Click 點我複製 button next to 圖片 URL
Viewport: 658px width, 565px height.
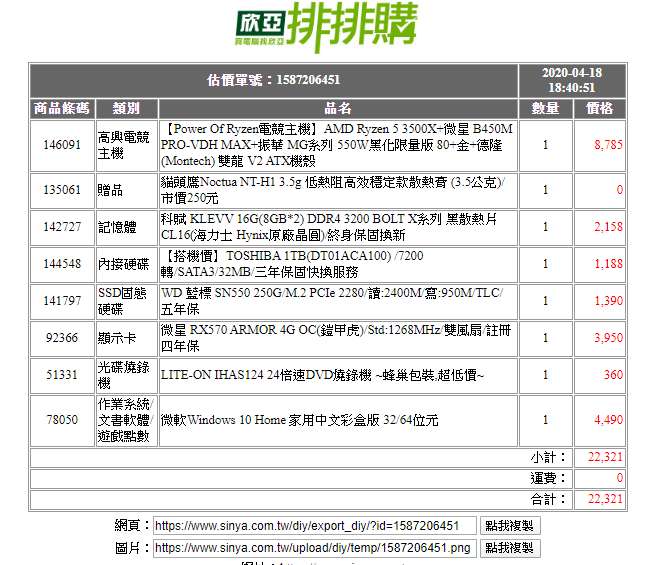coord(510,548)
